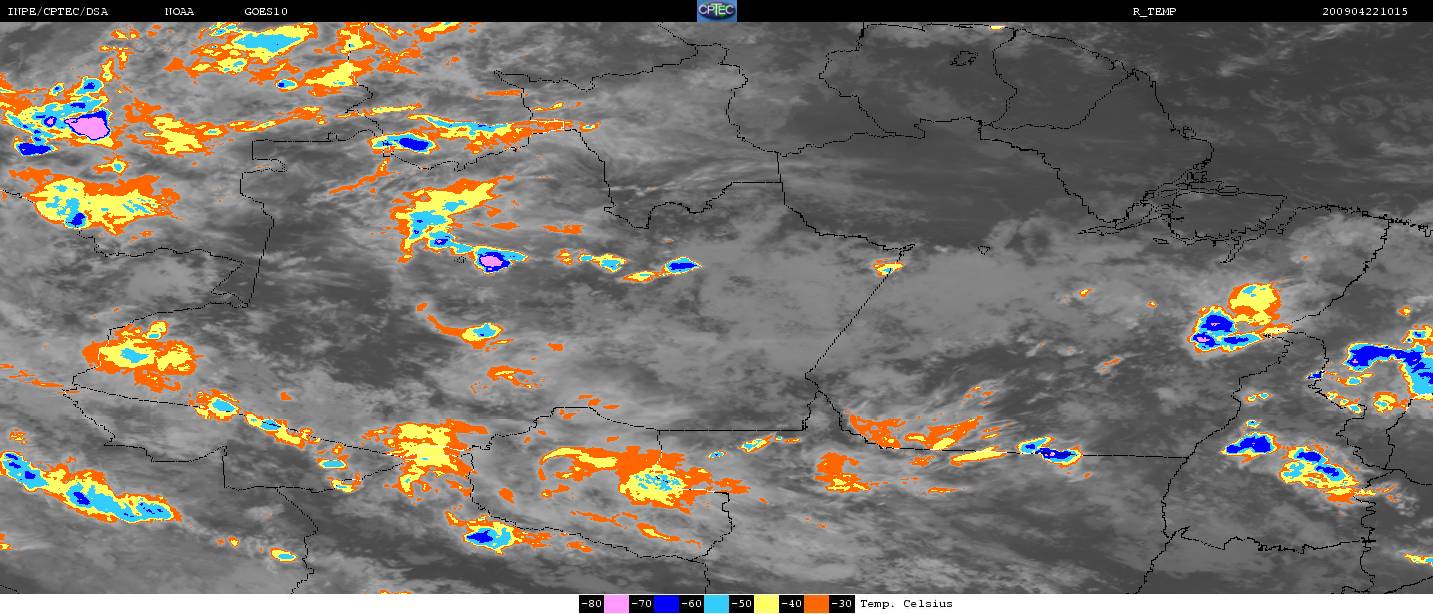Click the -60 legend label
The height and width of the screenshot is (614, 1433).
pos(691,604)
